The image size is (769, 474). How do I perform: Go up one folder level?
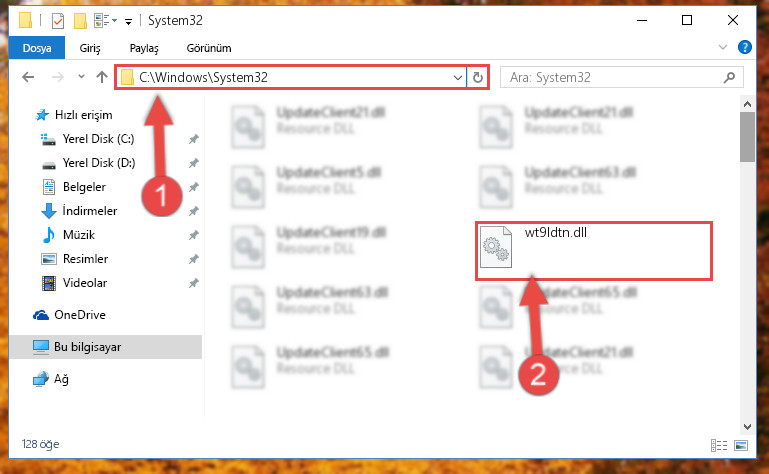tap(102, 77)
